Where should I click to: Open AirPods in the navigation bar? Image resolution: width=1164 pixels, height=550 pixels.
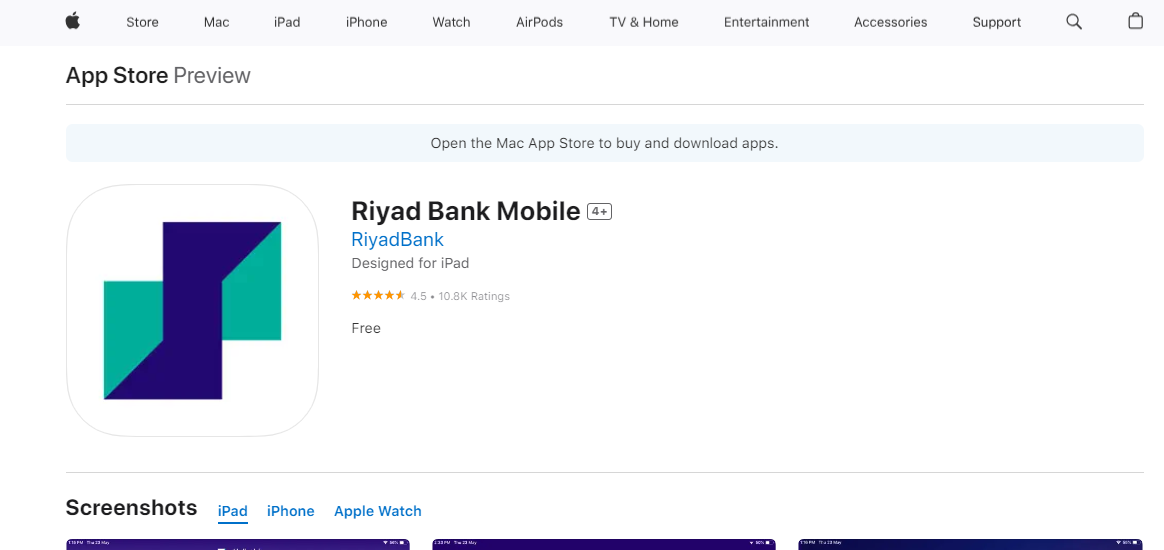click(539, 22)
